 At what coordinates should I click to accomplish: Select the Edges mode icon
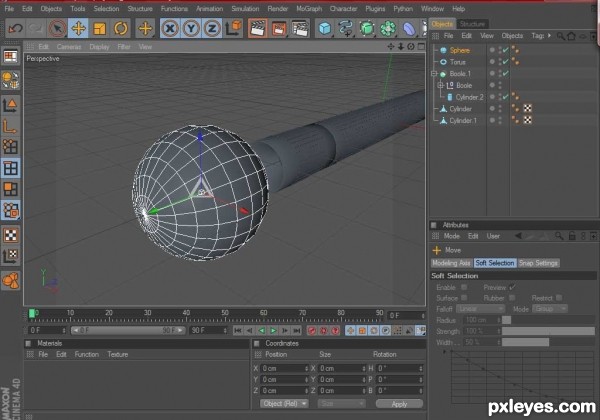point(10,168)
